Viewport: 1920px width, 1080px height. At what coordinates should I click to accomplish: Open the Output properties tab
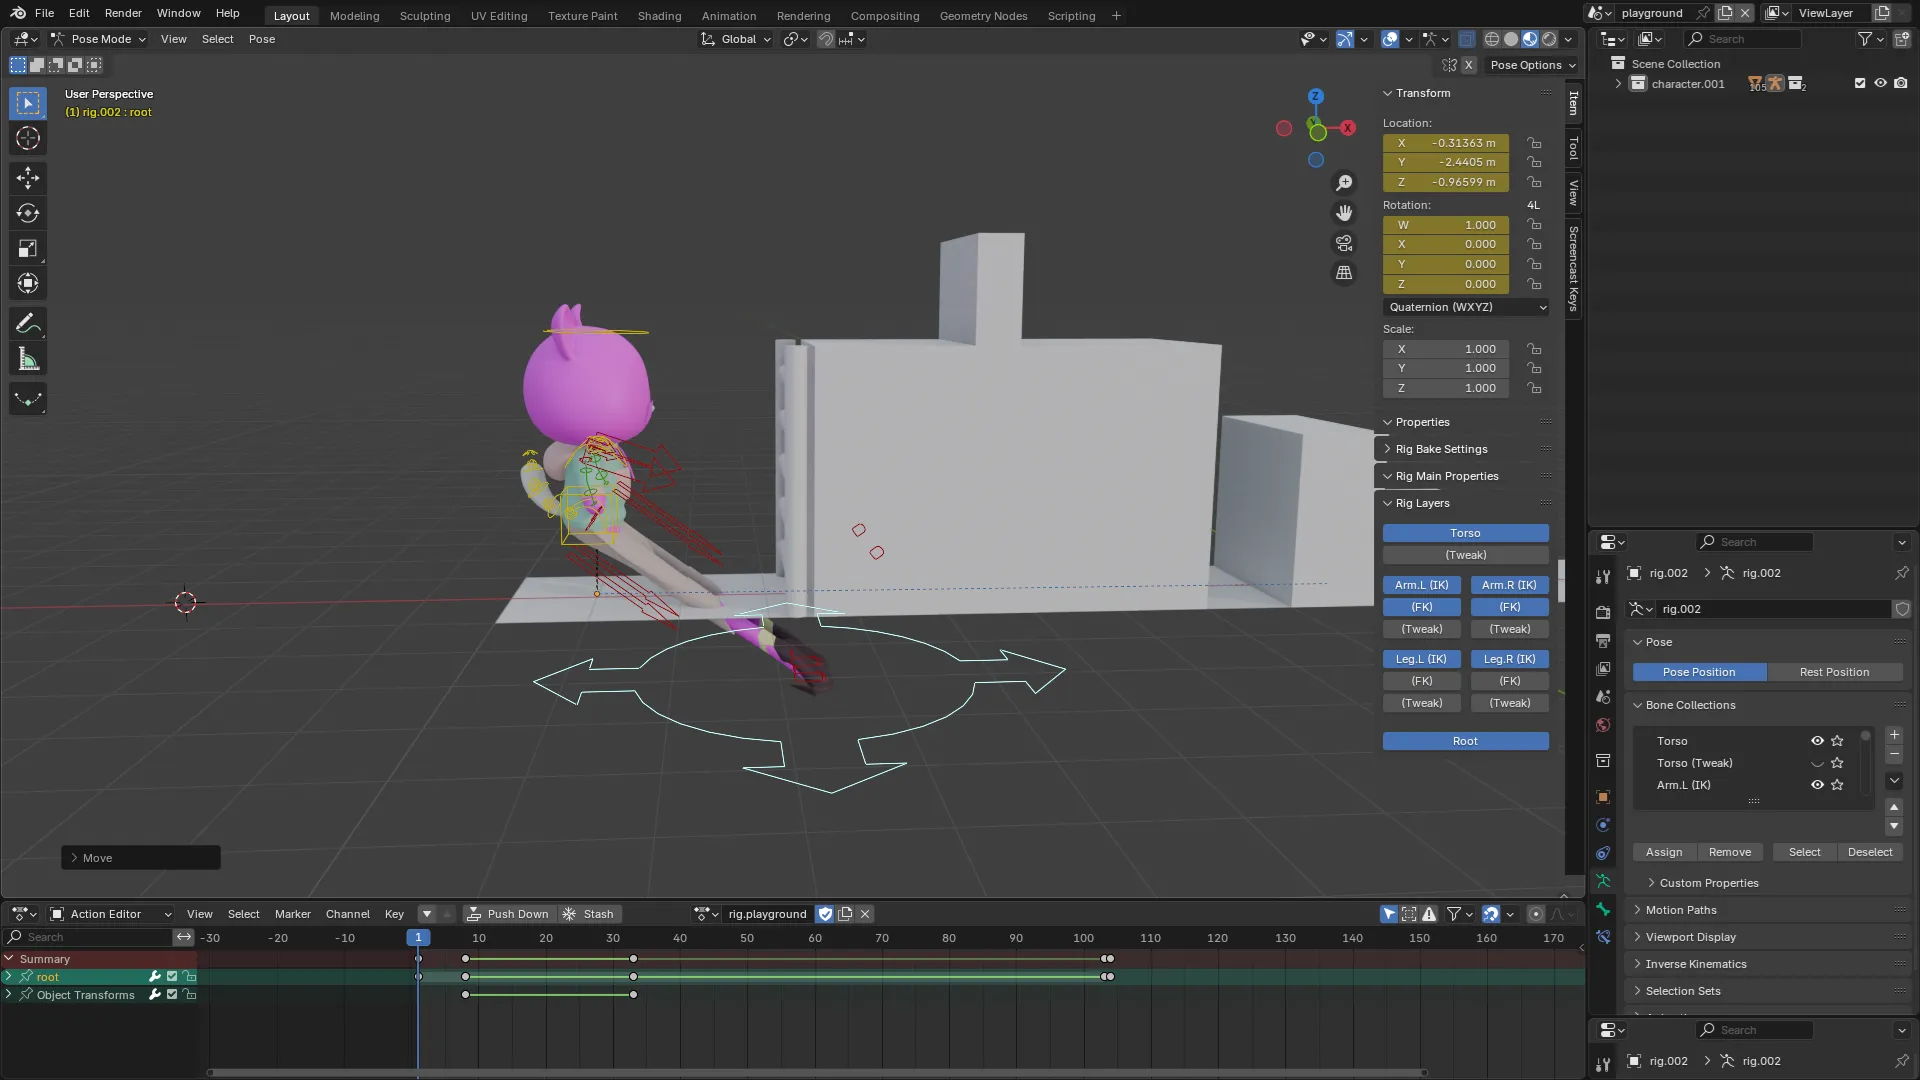[x=1603, y=640]
